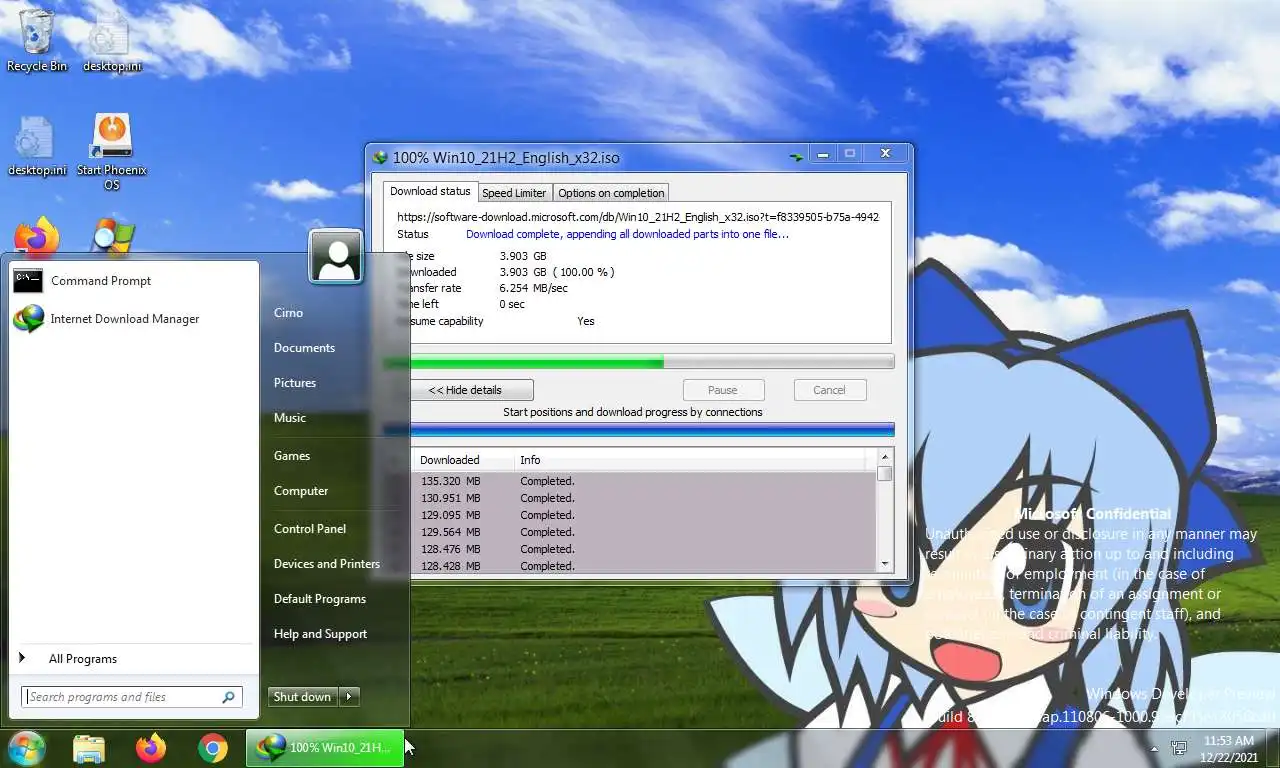This screenshot has width=1280, height=768.
Task: Open Firefox from the taskbar
Action: [151, 748]
